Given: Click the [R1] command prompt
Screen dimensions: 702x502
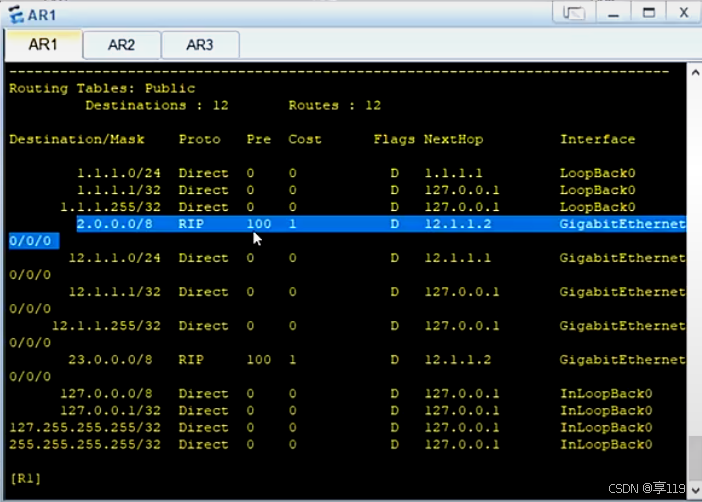Looking at the screenshot, I should coord(26,478).
